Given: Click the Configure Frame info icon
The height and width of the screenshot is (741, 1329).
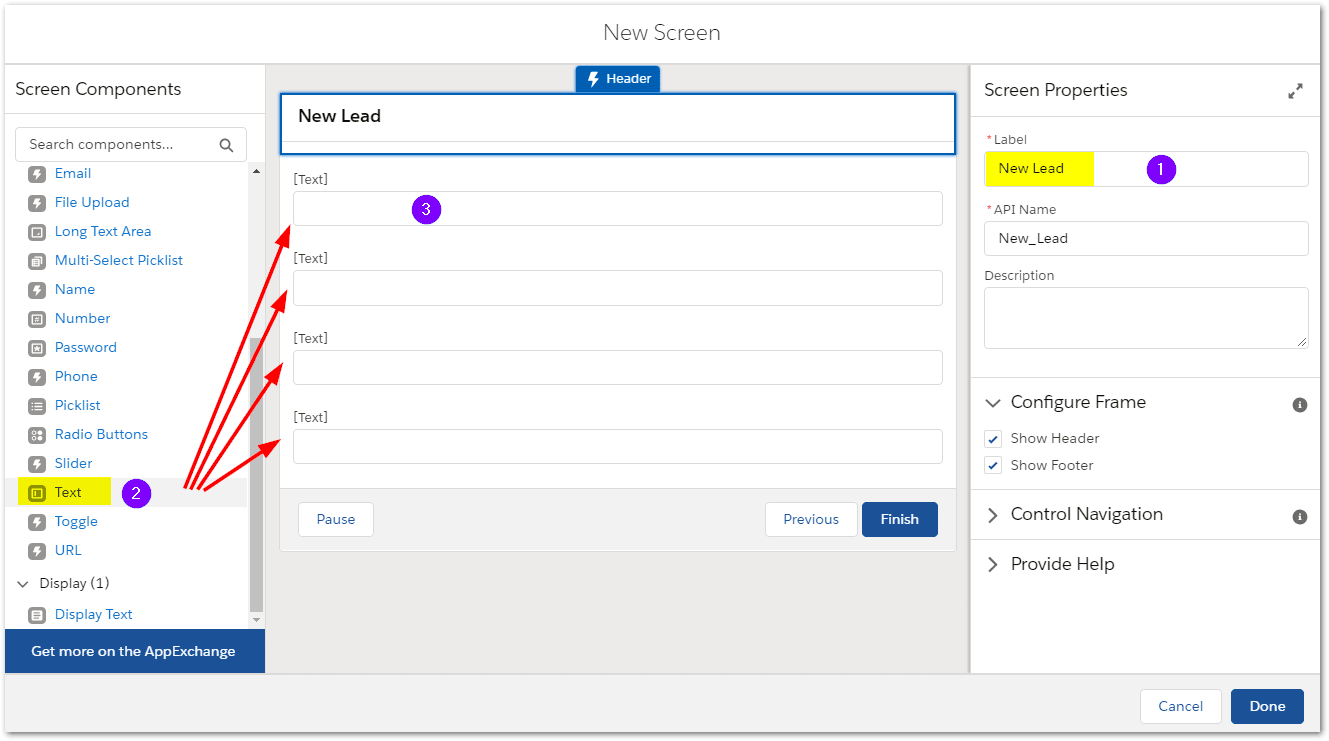Looking at the screenshot, I should coord(1299,405).
